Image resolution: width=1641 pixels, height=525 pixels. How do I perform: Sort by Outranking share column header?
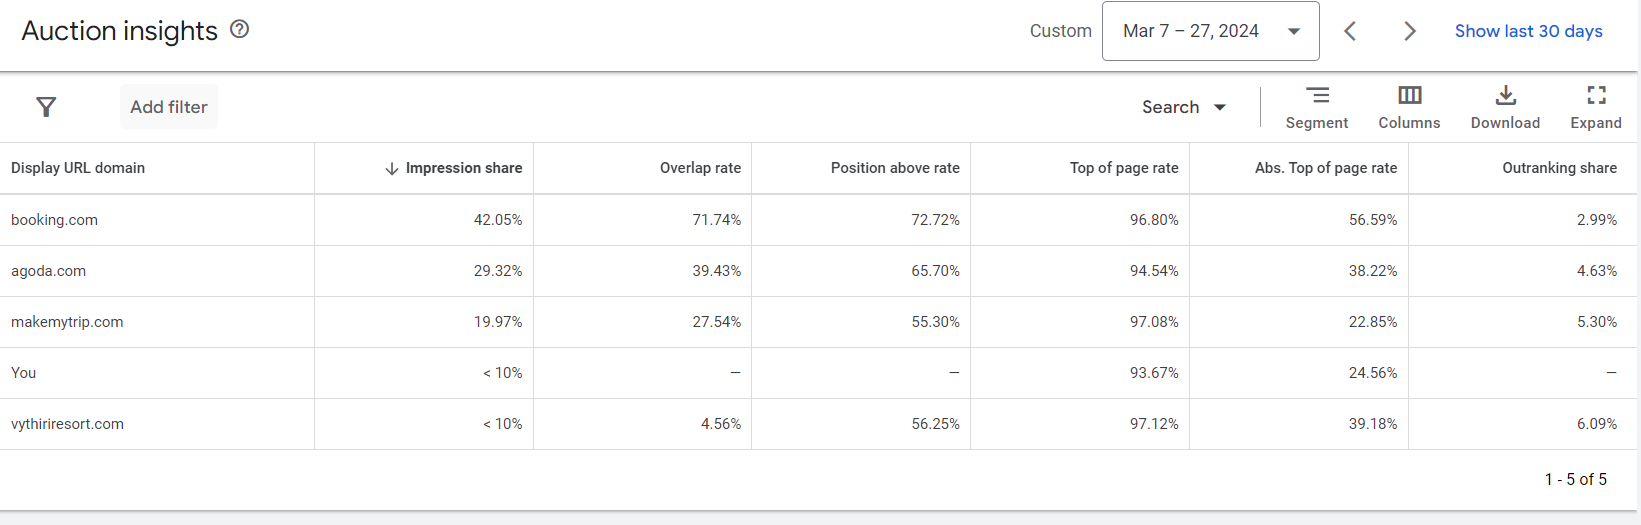click(1559, 168)
